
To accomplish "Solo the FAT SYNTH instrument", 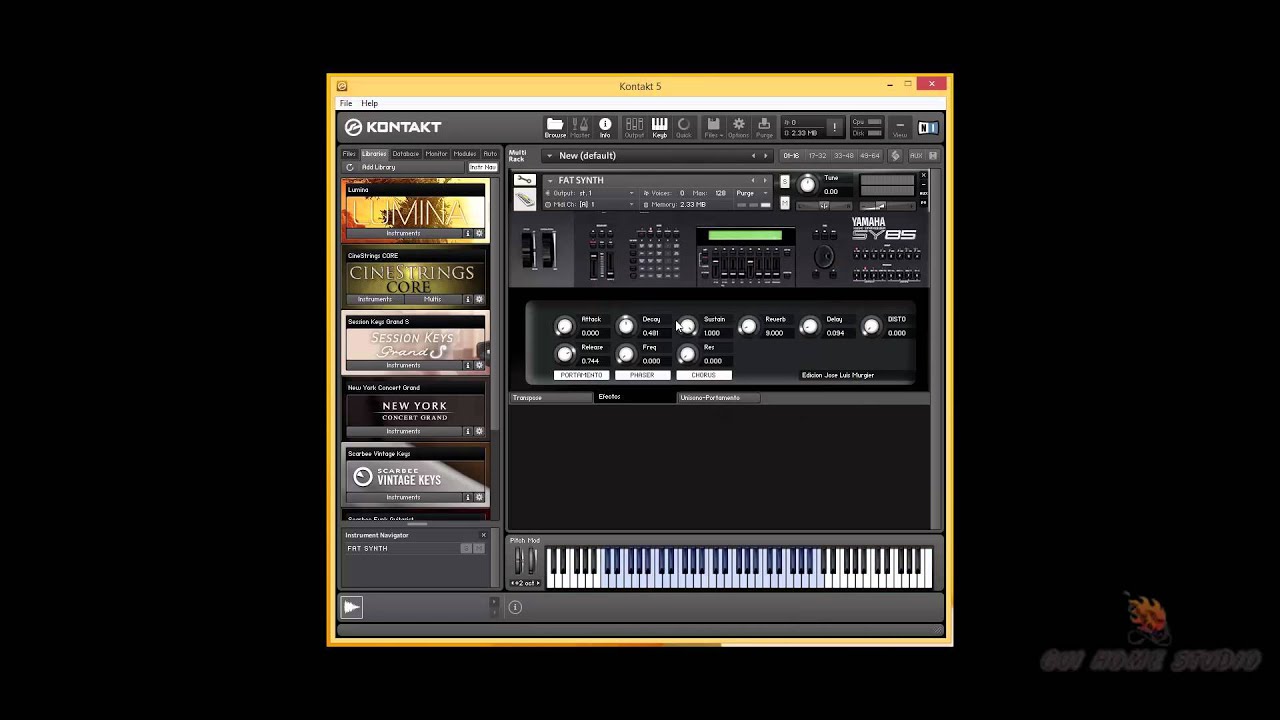I will 785,180.
